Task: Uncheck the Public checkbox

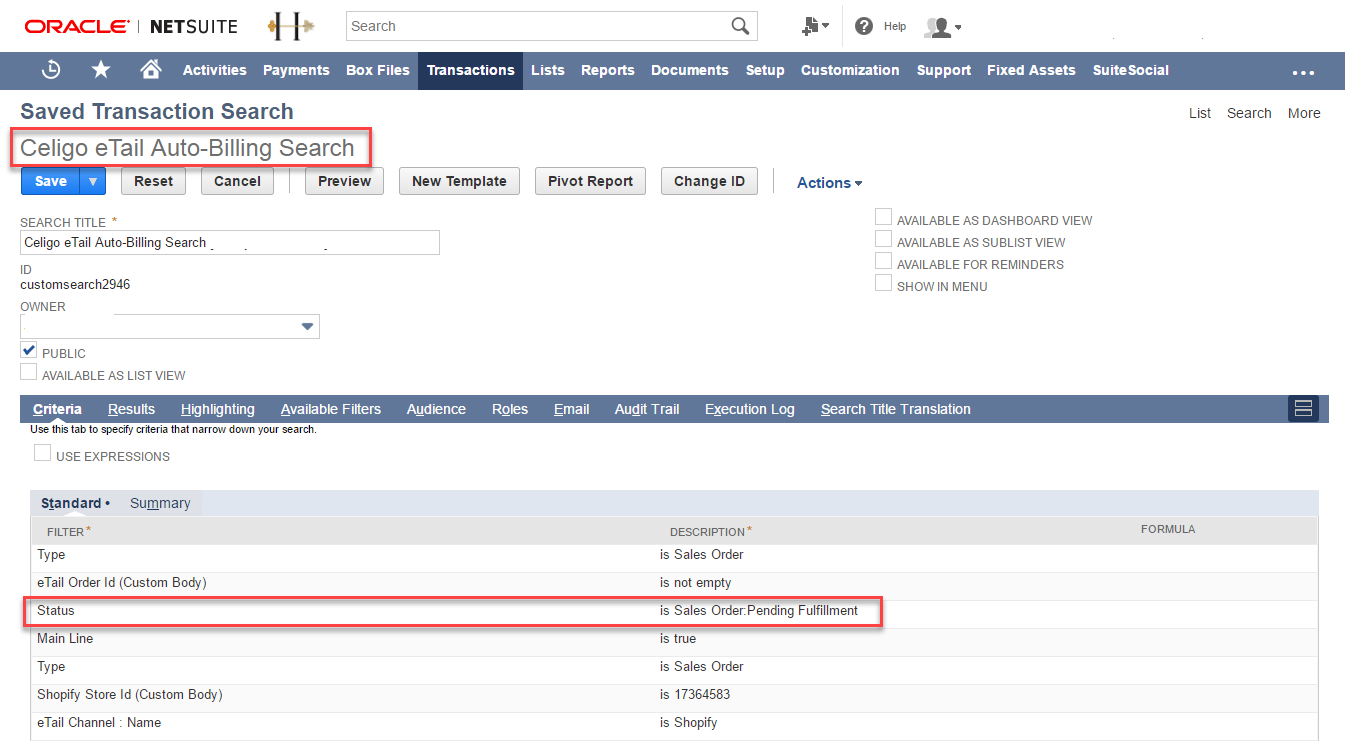Action: click(28, 351)
